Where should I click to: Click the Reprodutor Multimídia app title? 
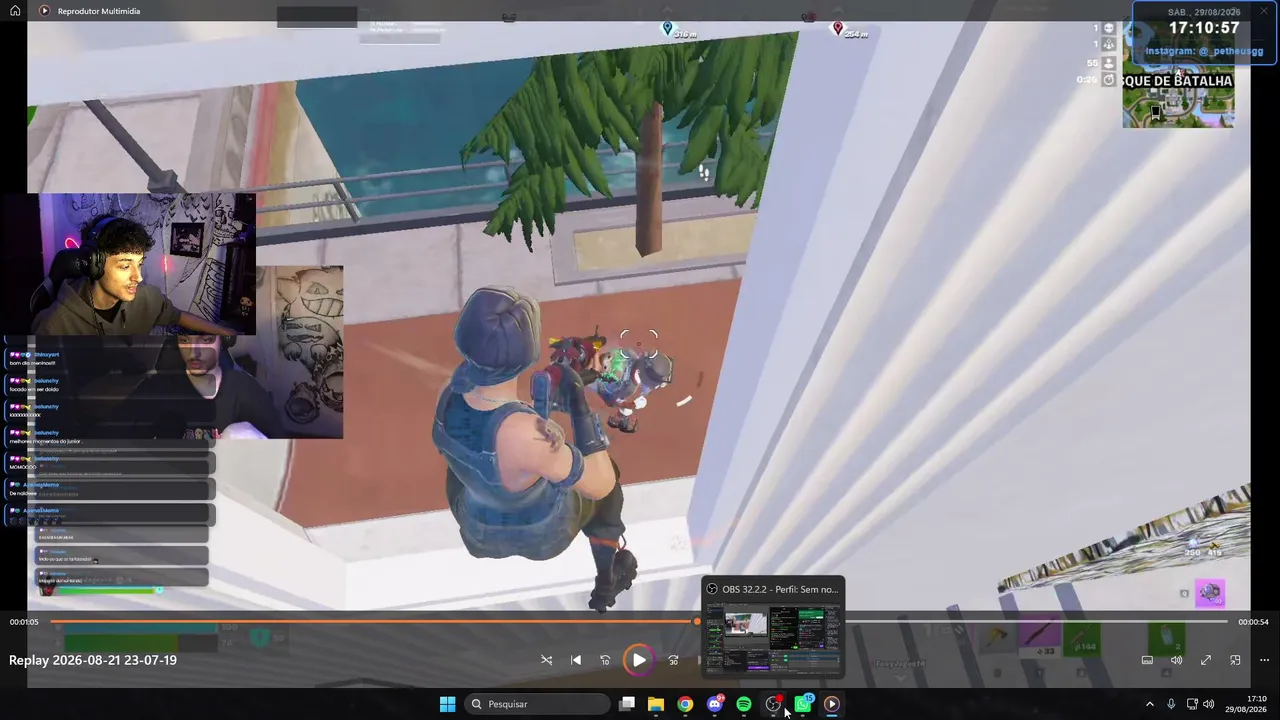point(99,11)
